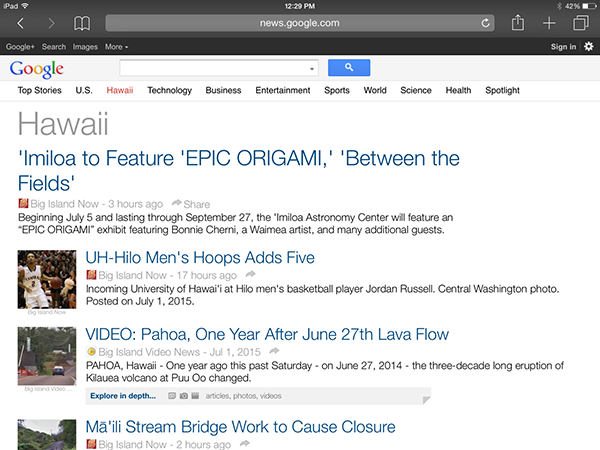The image size is (600, 450).
Task: Click Share next to 'Imiloa article
Action: pos(191,204)
